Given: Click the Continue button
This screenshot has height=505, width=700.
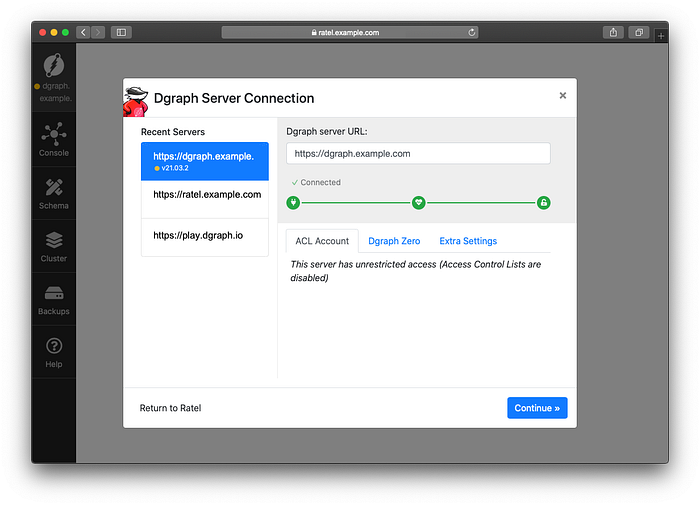Looking at the screenshot, I should pos(537,408).
